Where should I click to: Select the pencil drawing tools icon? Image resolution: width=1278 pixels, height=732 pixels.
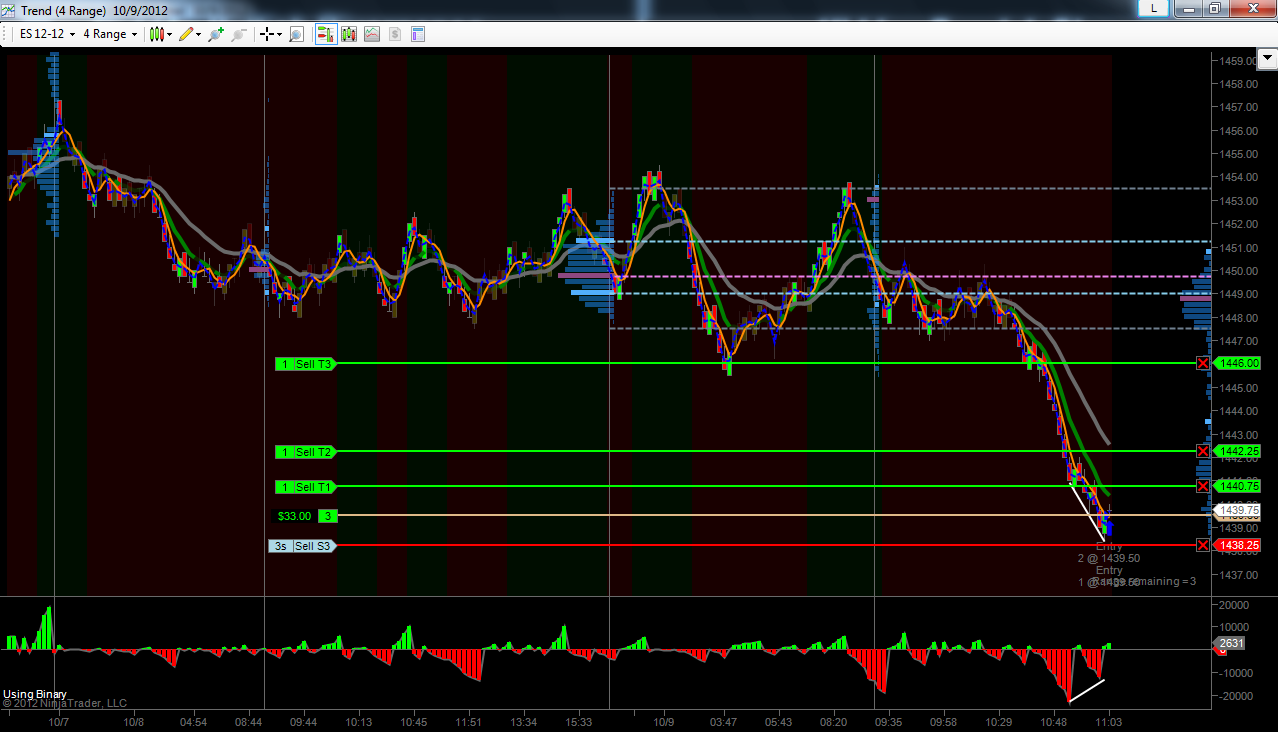(185, 34)
